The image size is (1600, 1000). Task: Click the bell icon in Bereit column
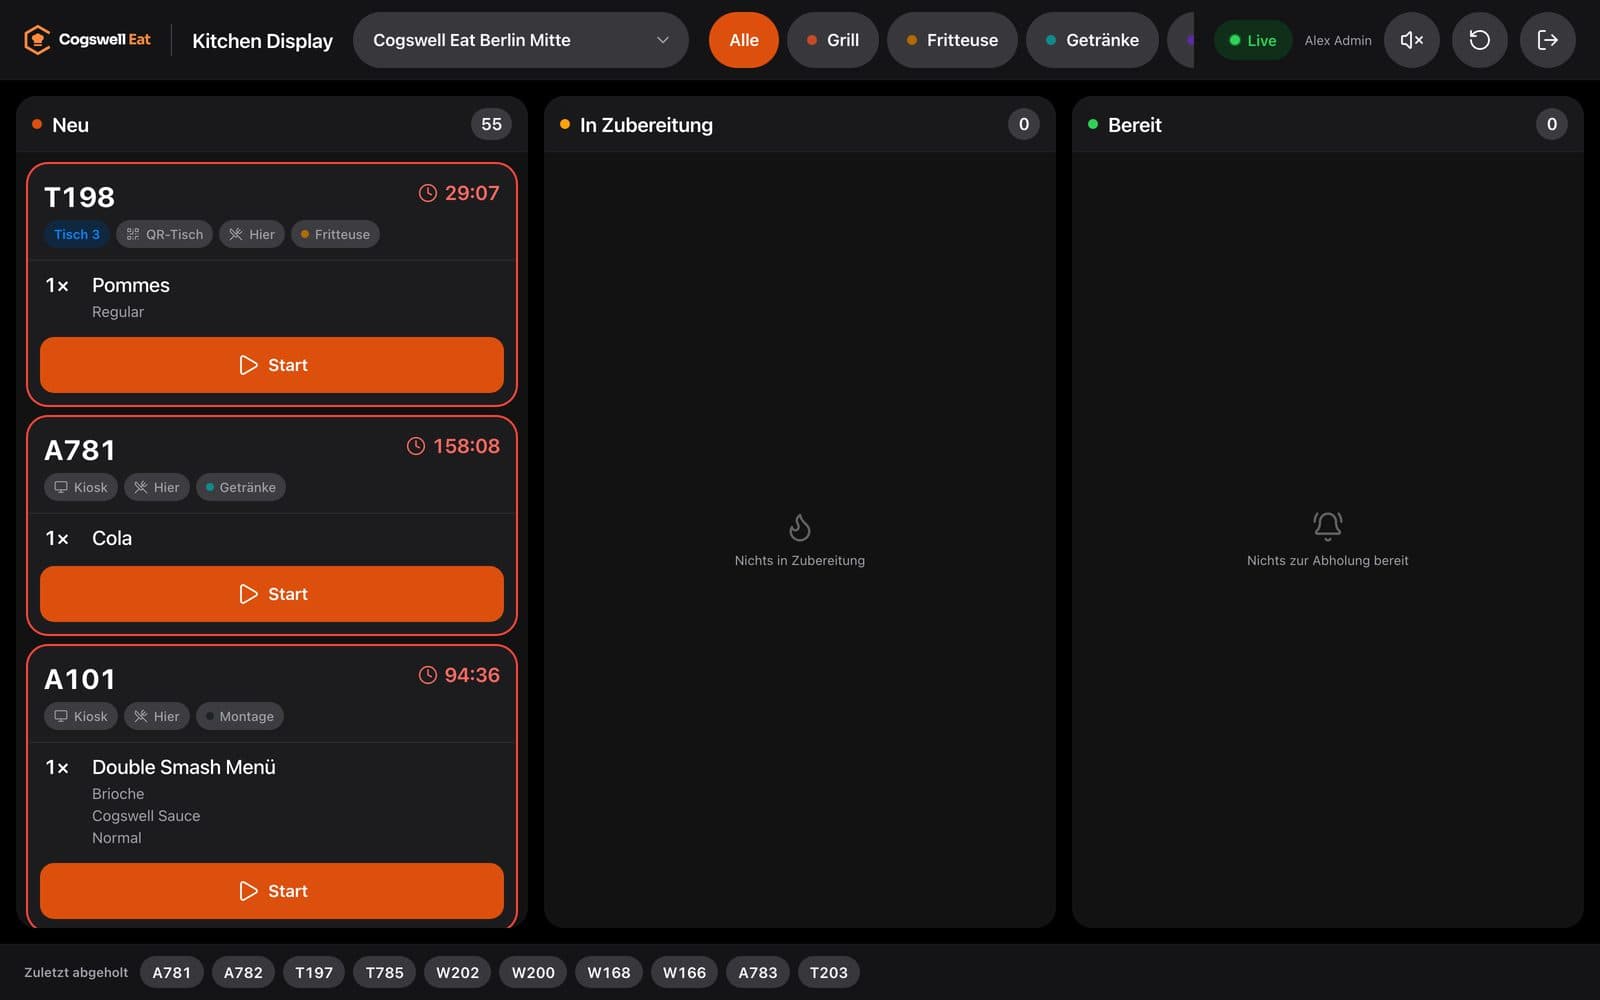click(1328, 525)
